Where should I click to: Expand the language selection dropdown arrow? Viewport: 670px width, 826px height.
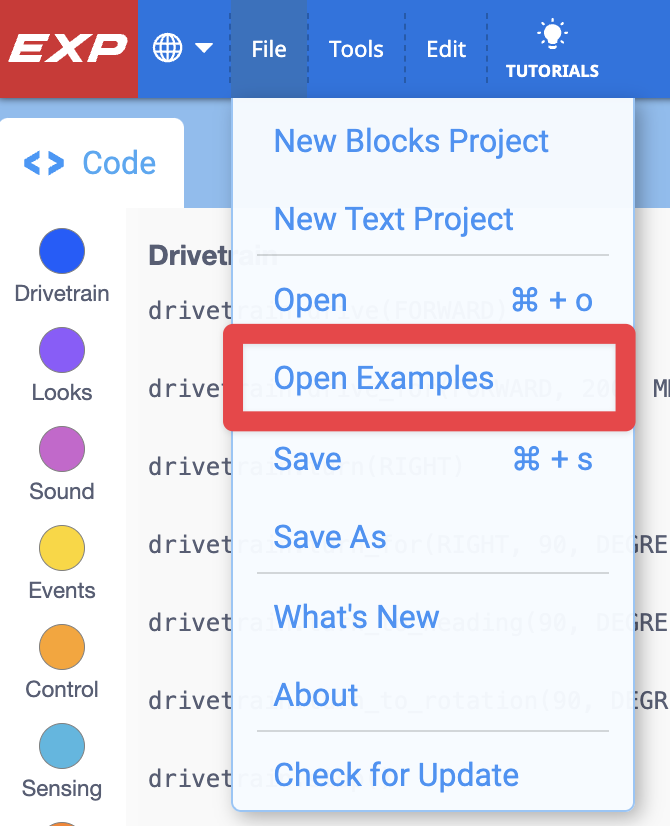tap(203, 49)
